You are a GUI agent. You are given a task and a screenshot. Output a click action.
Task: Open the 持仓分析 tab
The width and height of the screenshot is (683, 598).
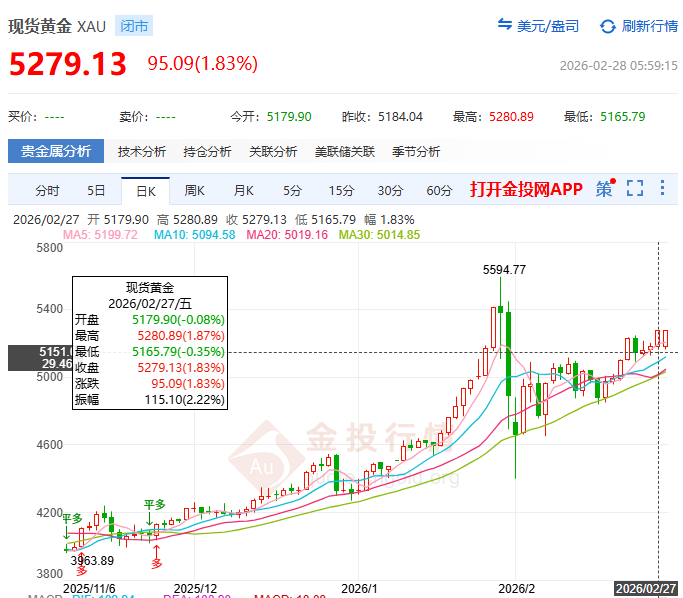tap(207, 152)
